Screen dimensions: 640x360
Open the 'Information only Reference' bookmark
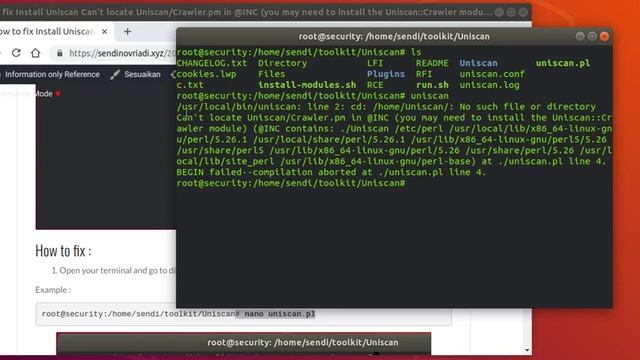point(52,74)
